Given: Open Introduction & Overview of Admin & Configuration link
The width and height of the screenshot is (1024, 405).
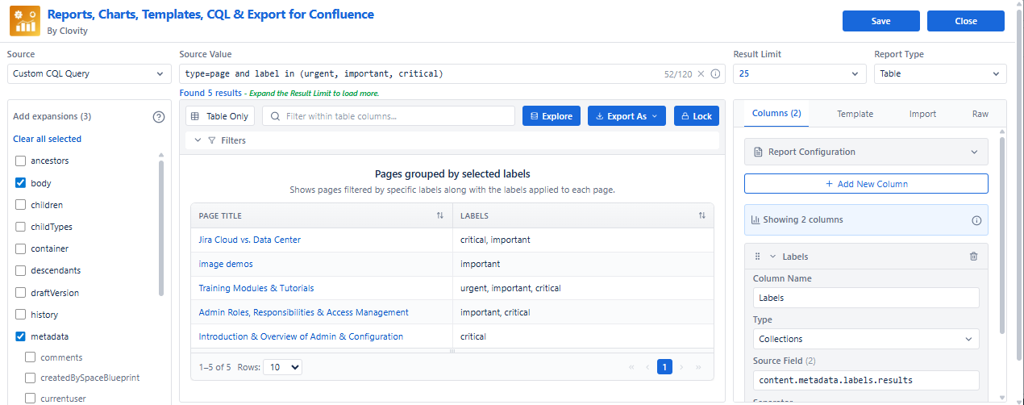Looking at the screenshot, I should pyautogui.click(x=301, y=336).
